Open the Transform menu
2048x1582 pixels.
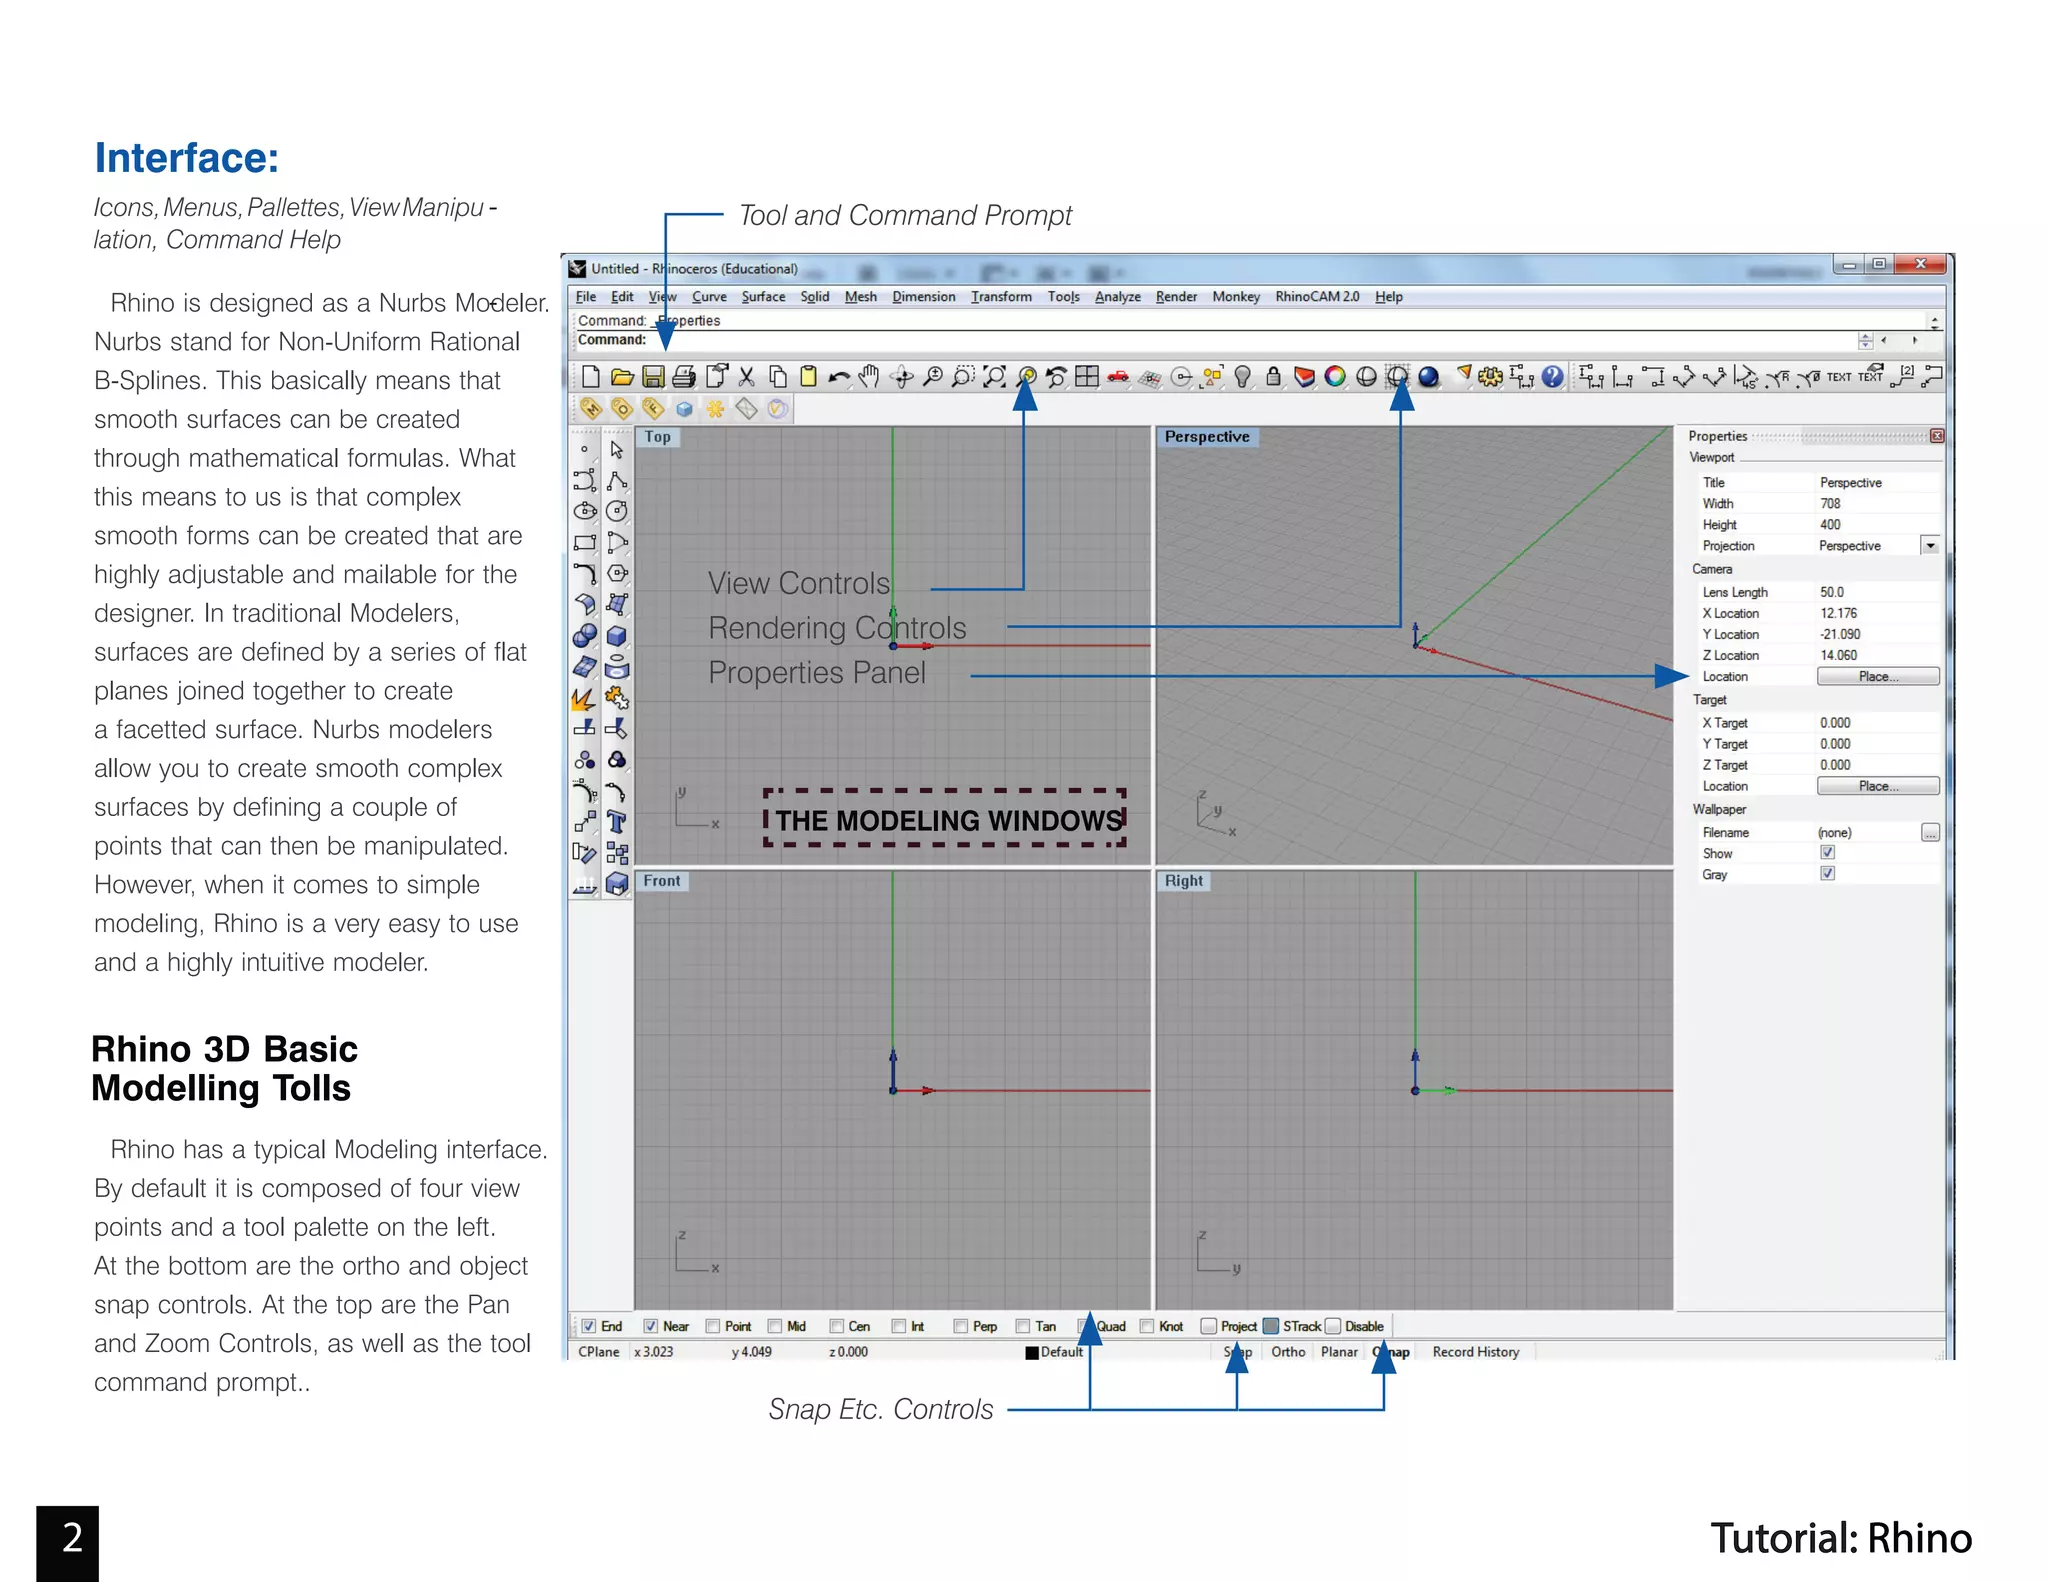tap(1001, 297)
